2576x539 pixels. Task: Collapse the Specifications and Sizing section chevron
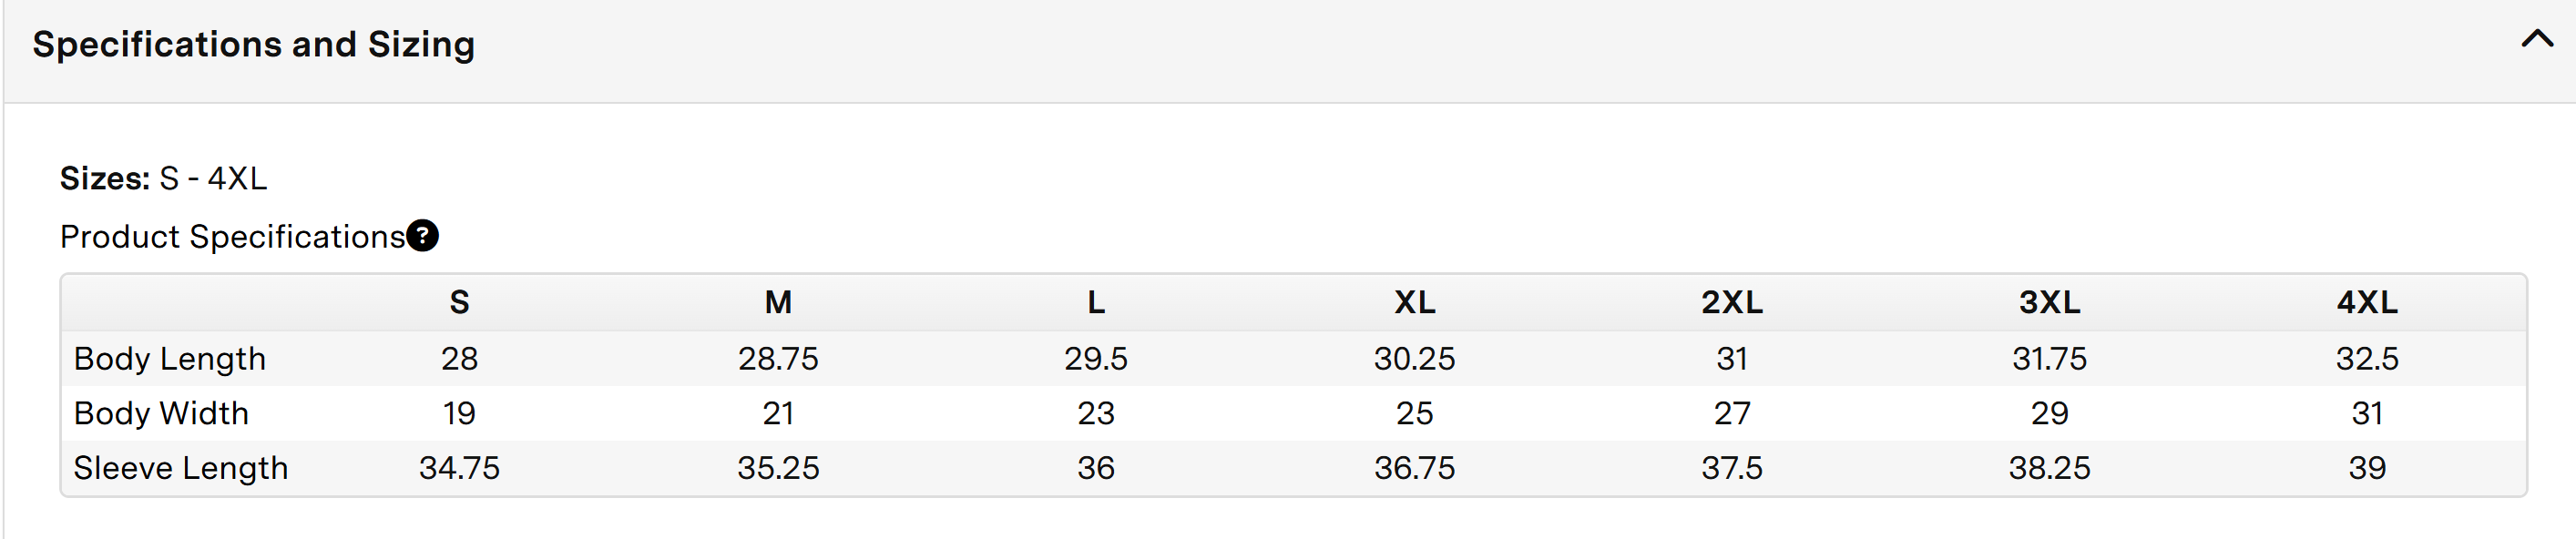coord(2536,40)
